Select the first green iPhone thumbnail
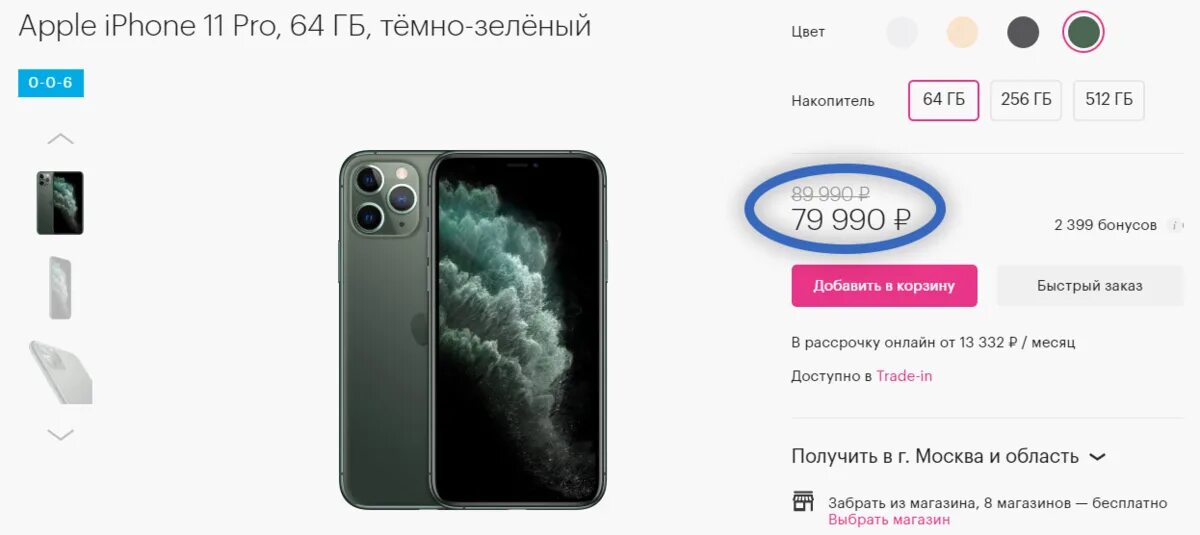Viewport: 1200px width, 535px height. pos(60,203)
